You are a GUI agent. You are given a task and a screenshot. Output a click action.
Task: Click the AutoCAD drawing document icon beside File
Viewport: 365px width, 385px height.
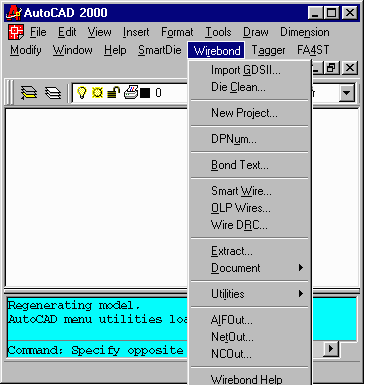(x=16, y=32)
